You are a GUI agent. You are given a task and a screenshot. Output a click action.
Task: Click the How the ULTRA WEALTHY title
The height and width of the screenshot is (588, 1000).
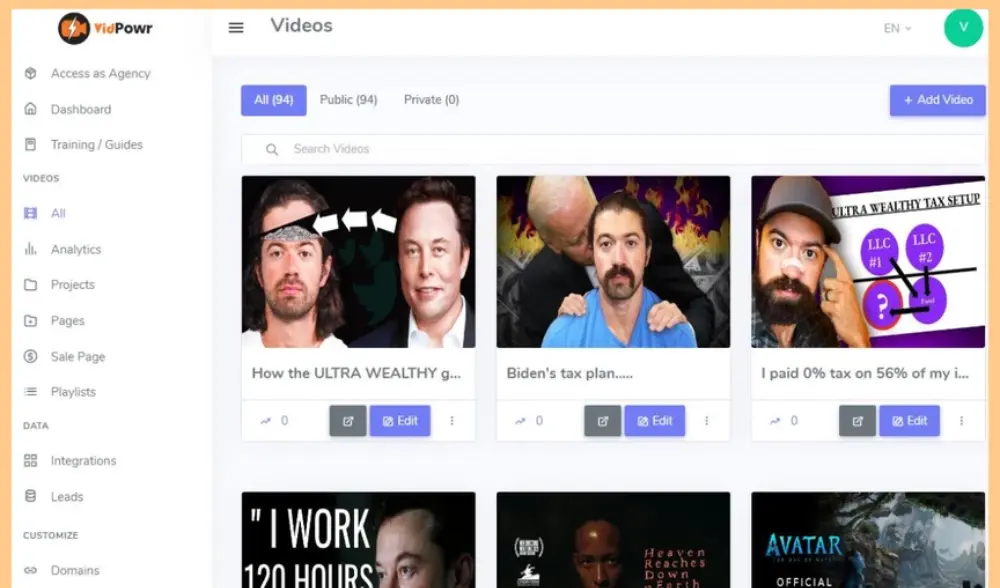[x=356, y=373]
